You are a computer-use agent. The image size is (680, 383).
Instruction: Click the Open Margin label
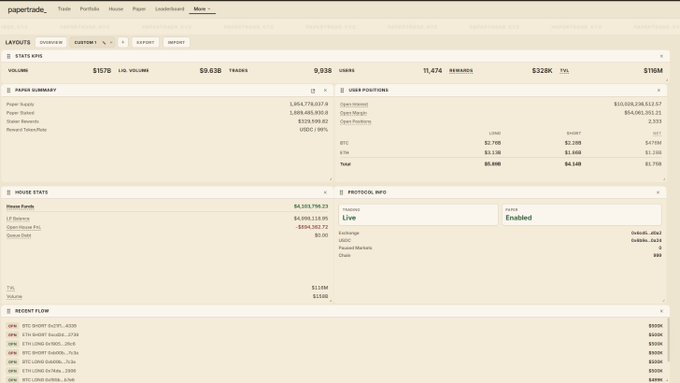click(x=353, y=113)
